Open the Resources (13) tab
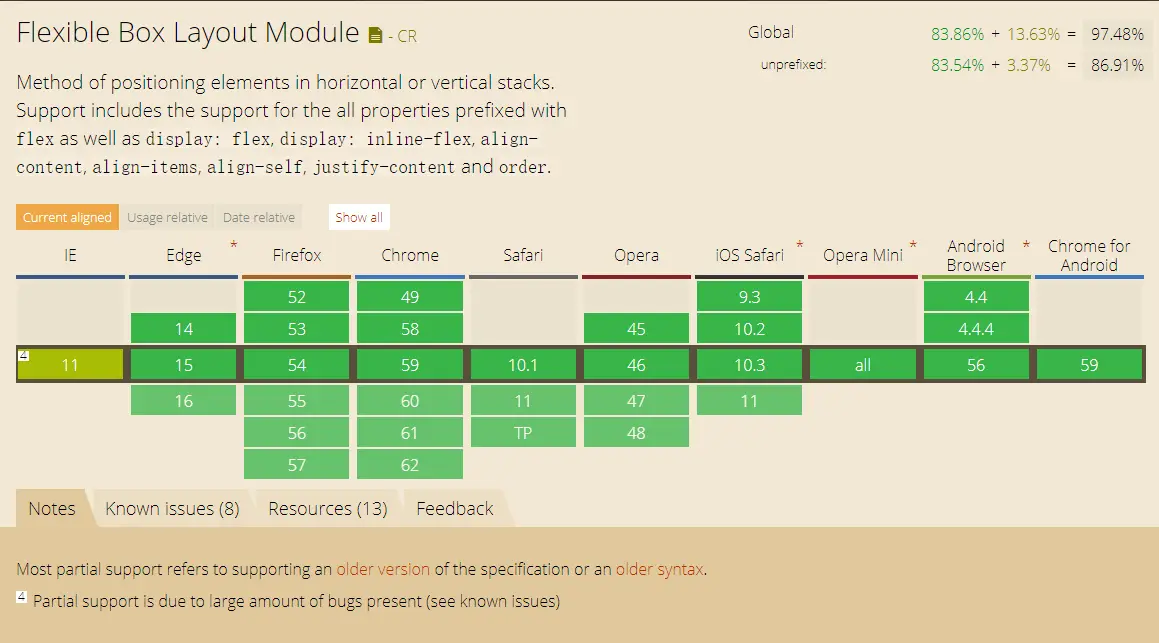Screen dimensions: 1159x643 click(x=327, y=509)
